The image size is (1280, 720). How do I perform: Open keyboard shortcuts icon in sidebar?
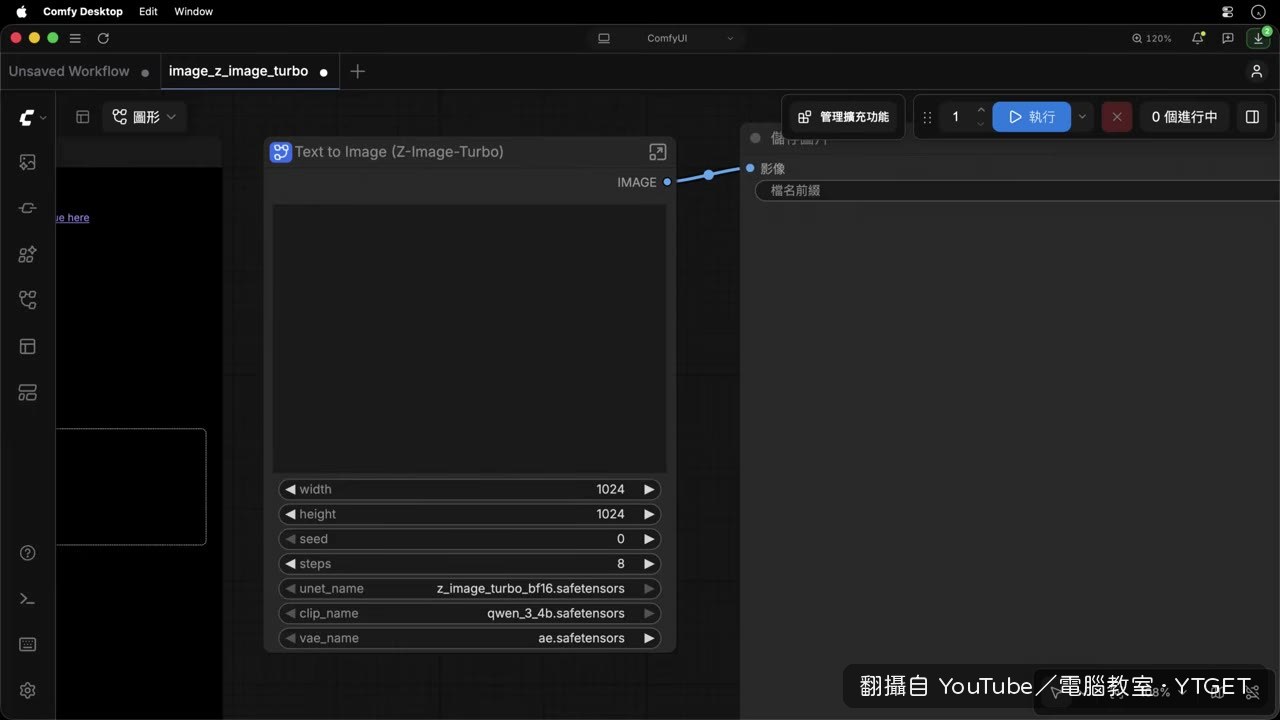click(x=27, y=644)
